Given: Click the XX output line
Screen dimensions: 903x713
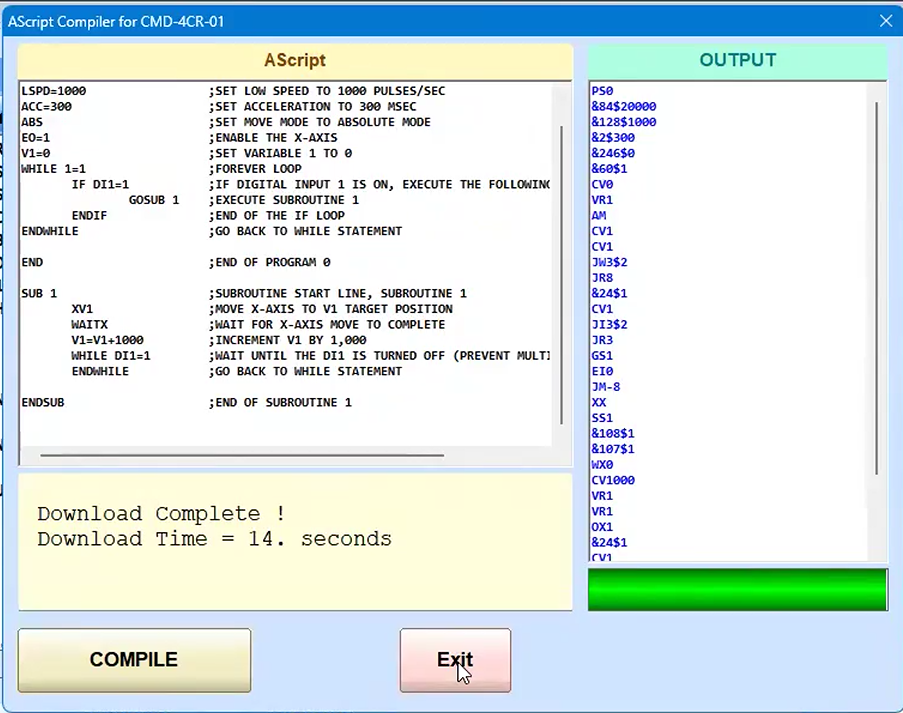Looking at the screenshot, I should coord(599,402).
